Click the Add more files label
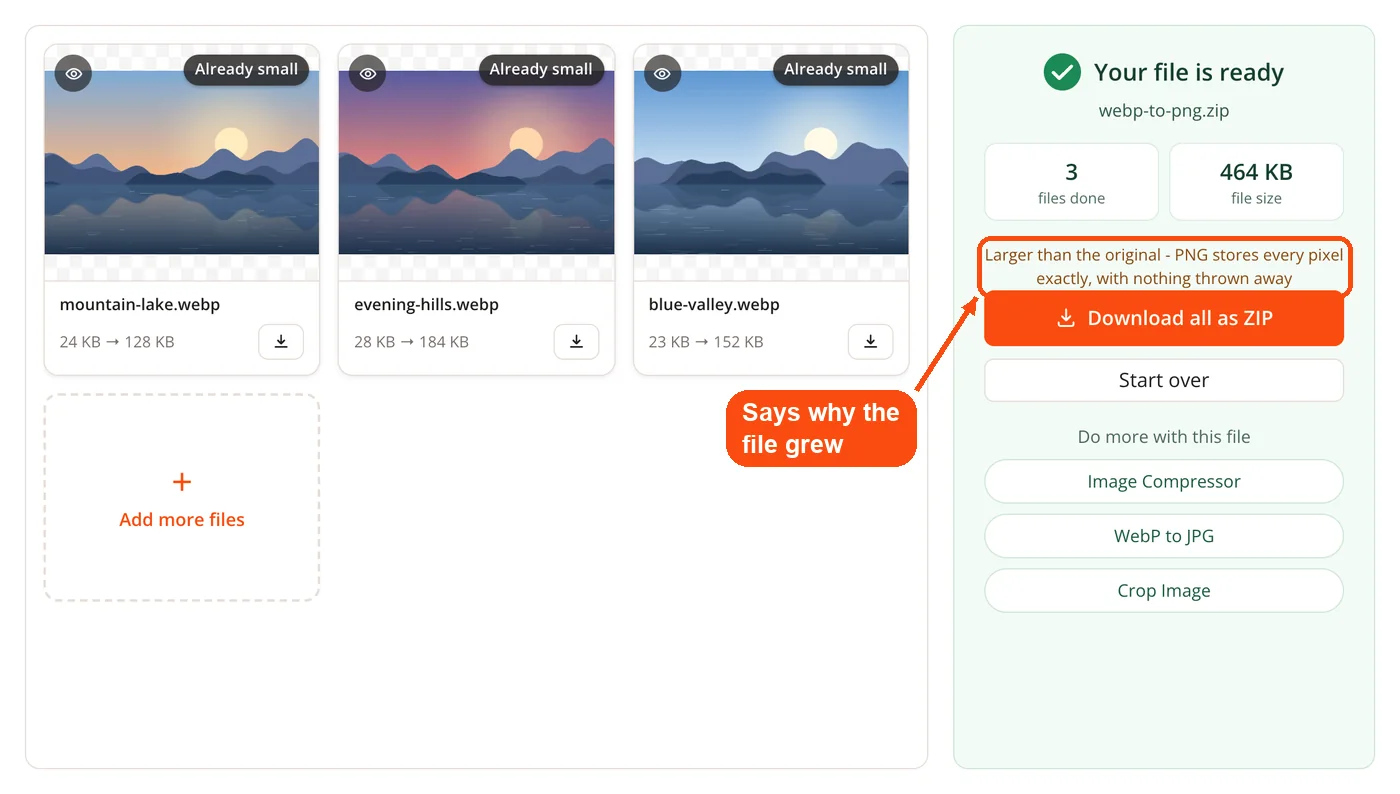Screen dimensions: 1400x794 (x=182, y=519)
